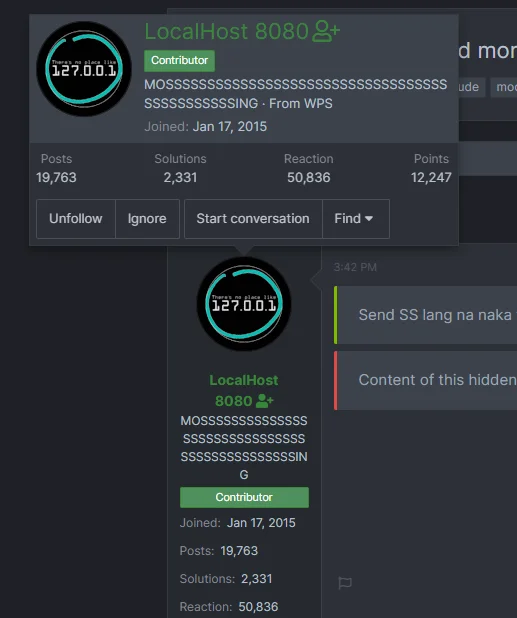517x618 pixels.
Task: Click 'Send SS lang na naka' quote block
Action: point(425,315)
